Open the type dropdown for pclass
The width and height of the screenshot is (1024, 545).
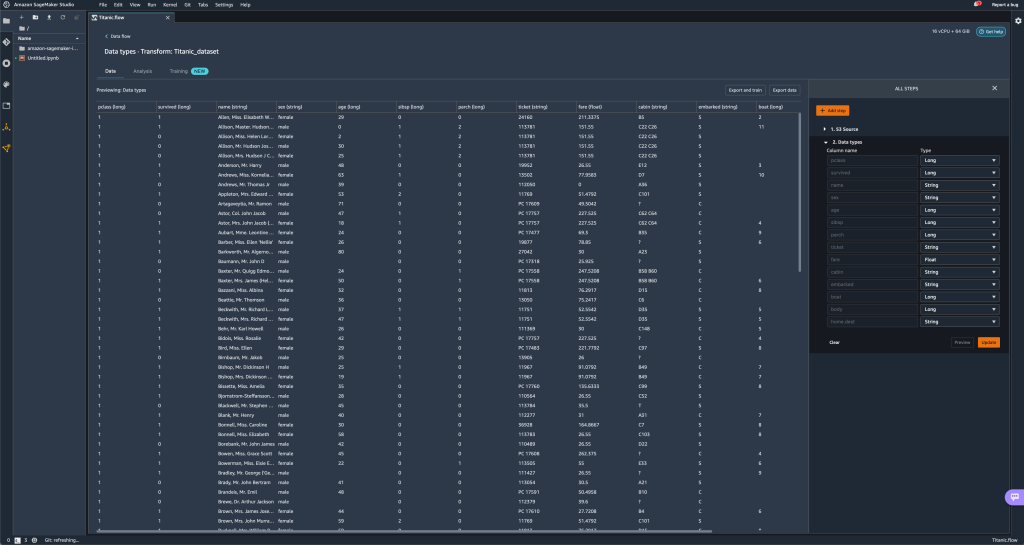(x=959, y=160)
